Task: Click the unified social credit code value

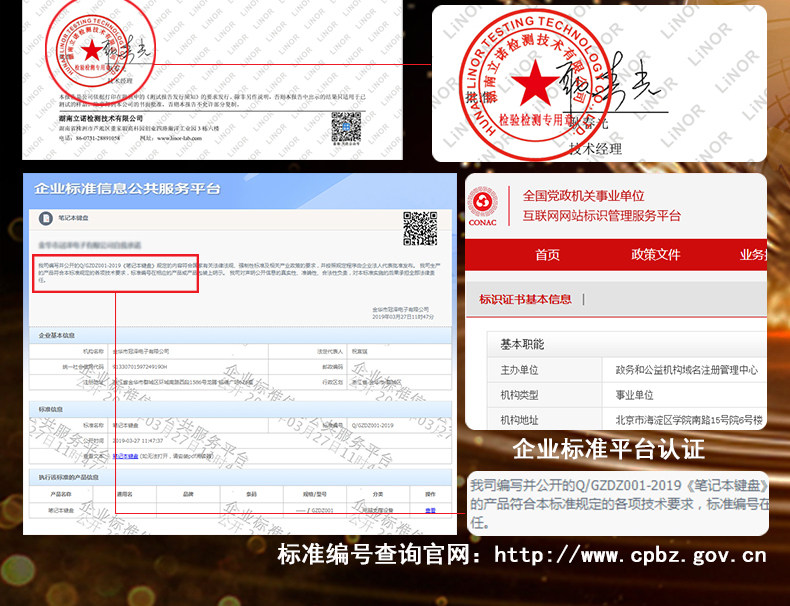Action: coord(140,367)
